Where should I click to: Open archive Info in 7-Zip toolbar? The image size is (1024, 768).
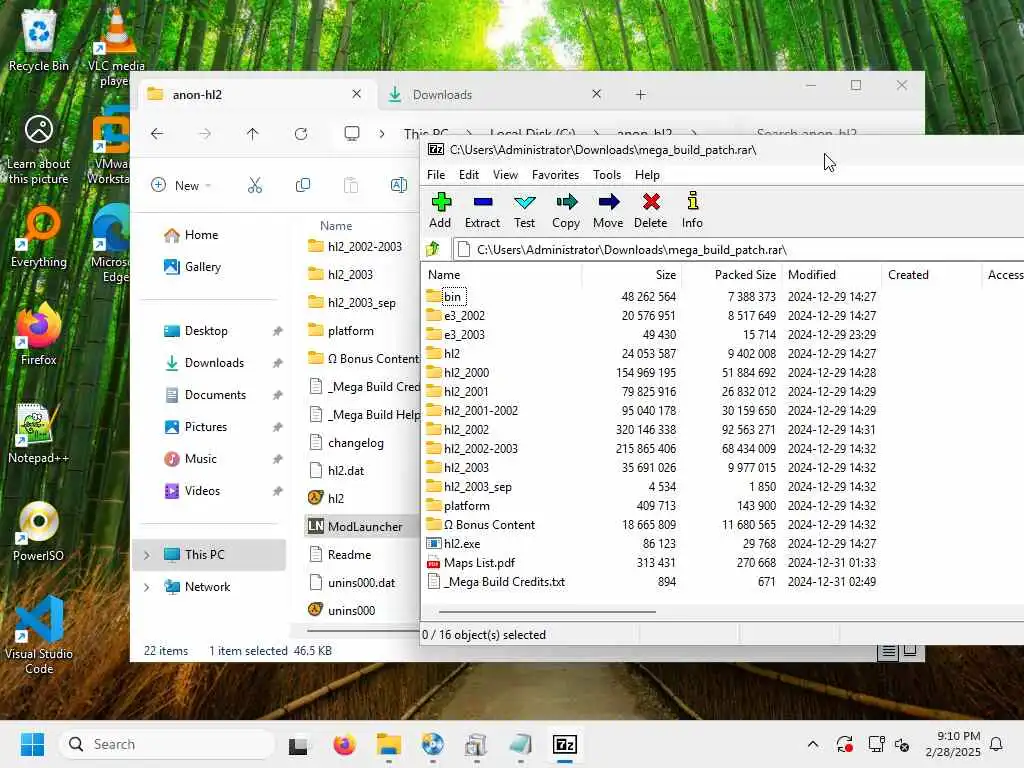point(692,210)
